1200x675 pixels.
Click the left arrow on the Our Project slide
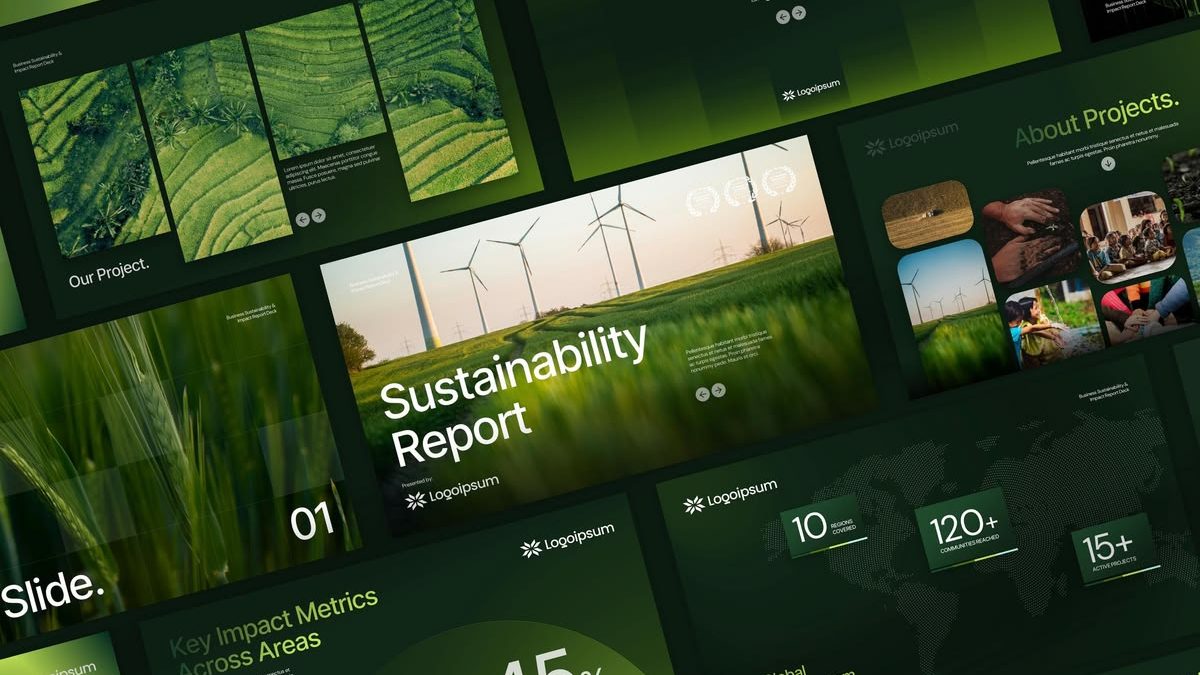(303, 218)
